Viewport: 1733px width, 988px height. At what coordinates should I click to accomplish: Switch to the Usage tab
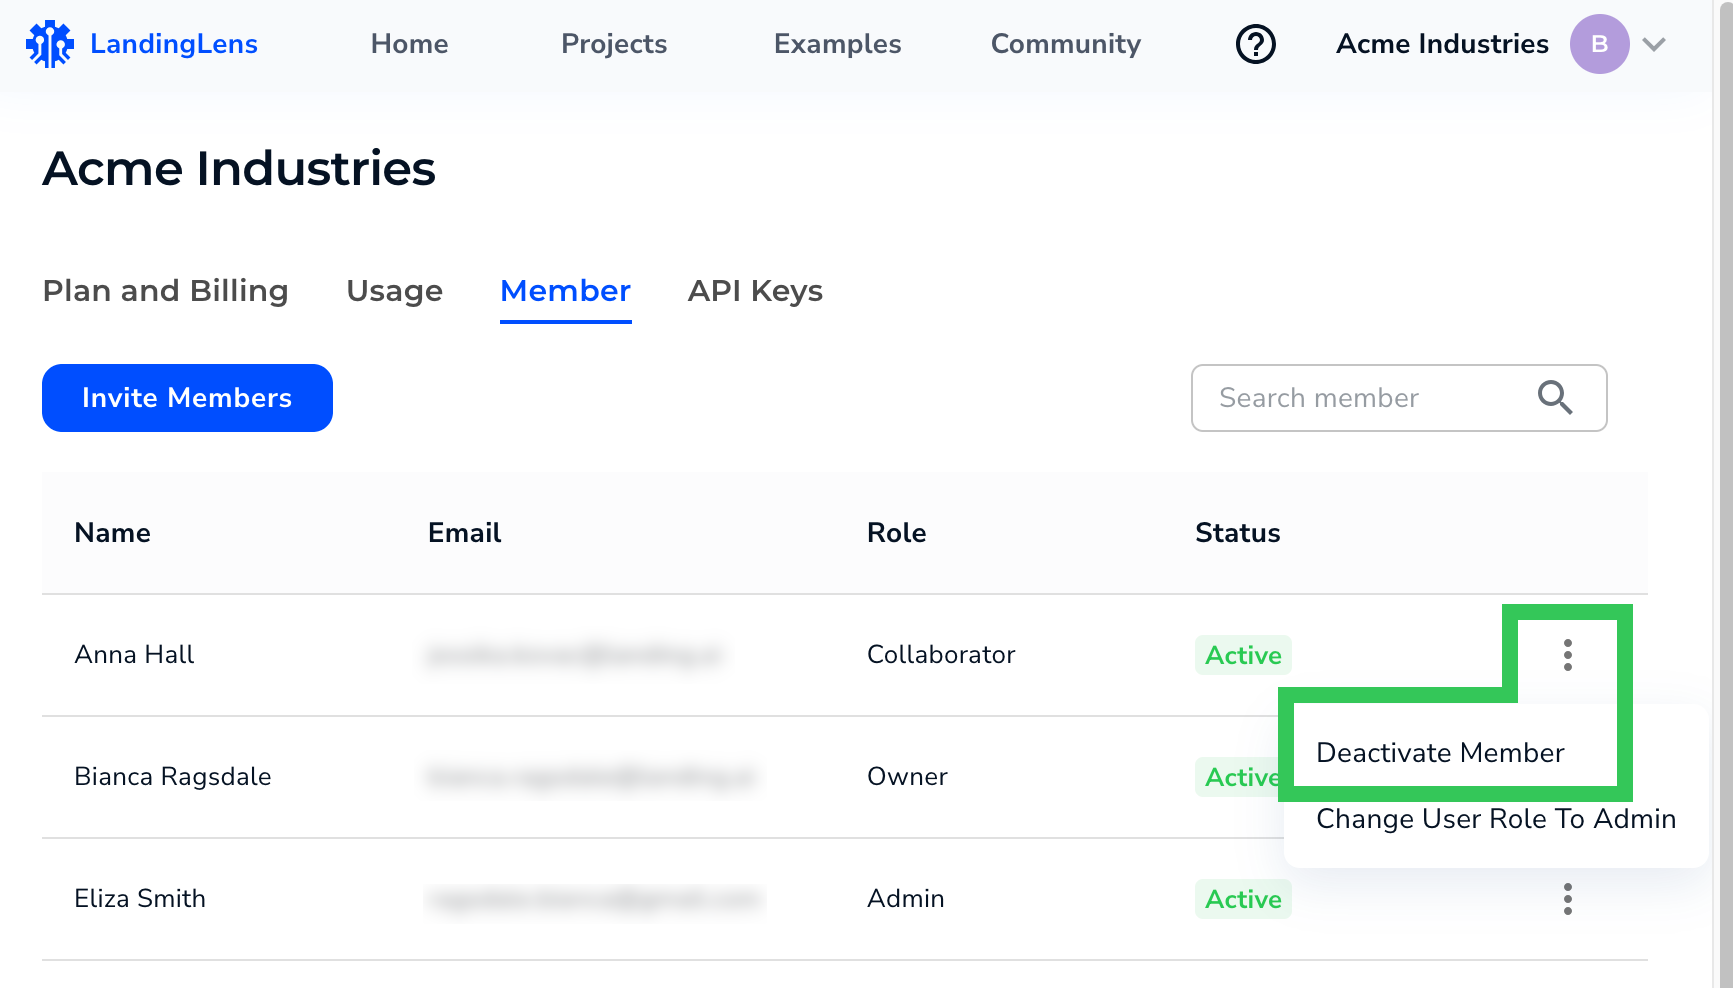tap(395, 291)
